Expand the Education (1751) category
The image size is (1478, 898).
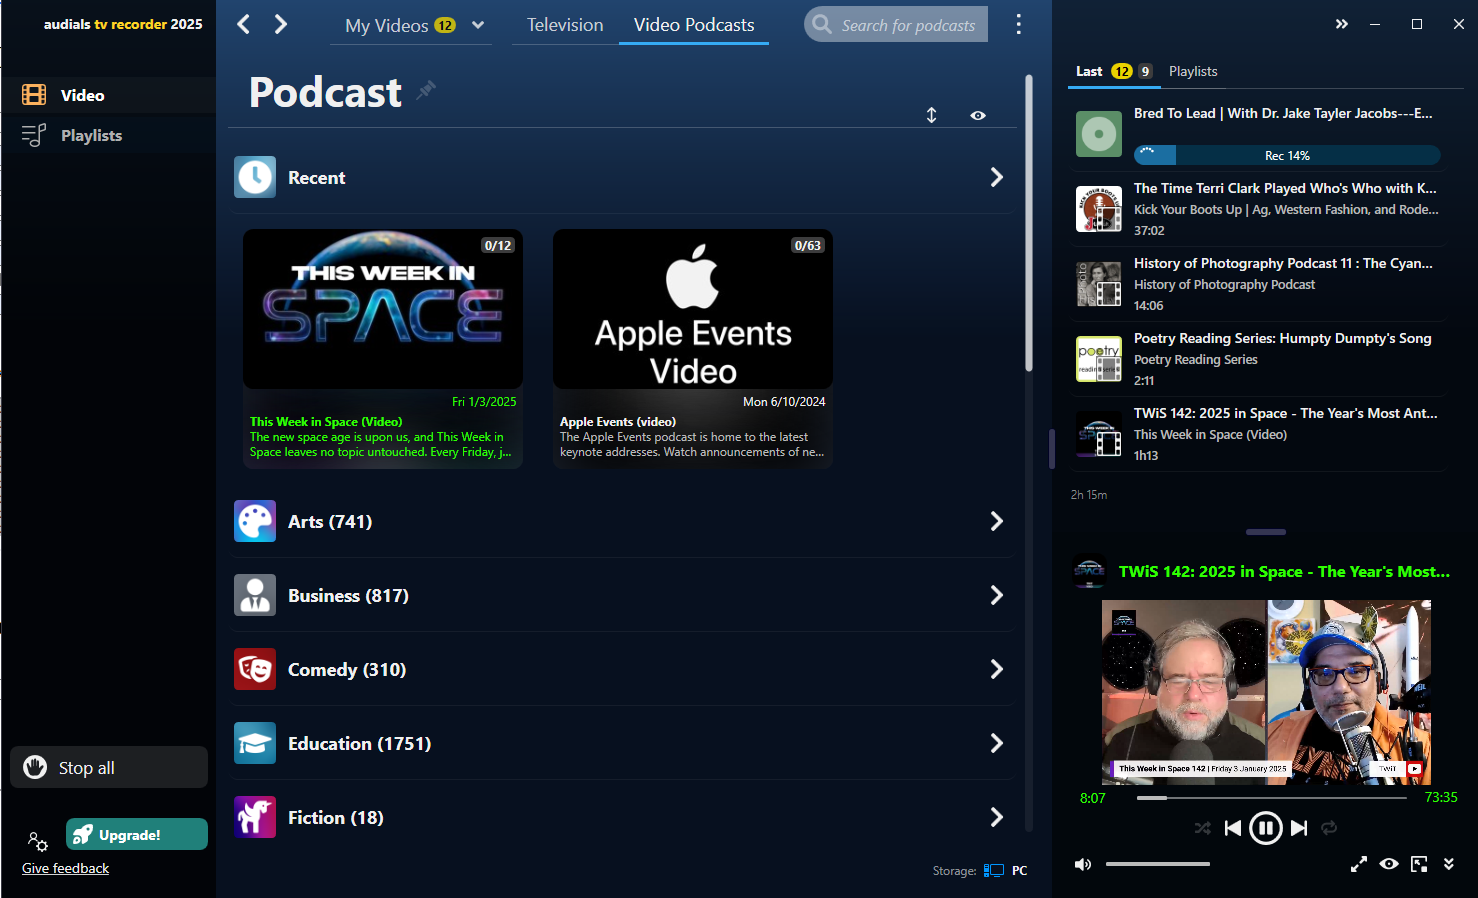point(996,743)
